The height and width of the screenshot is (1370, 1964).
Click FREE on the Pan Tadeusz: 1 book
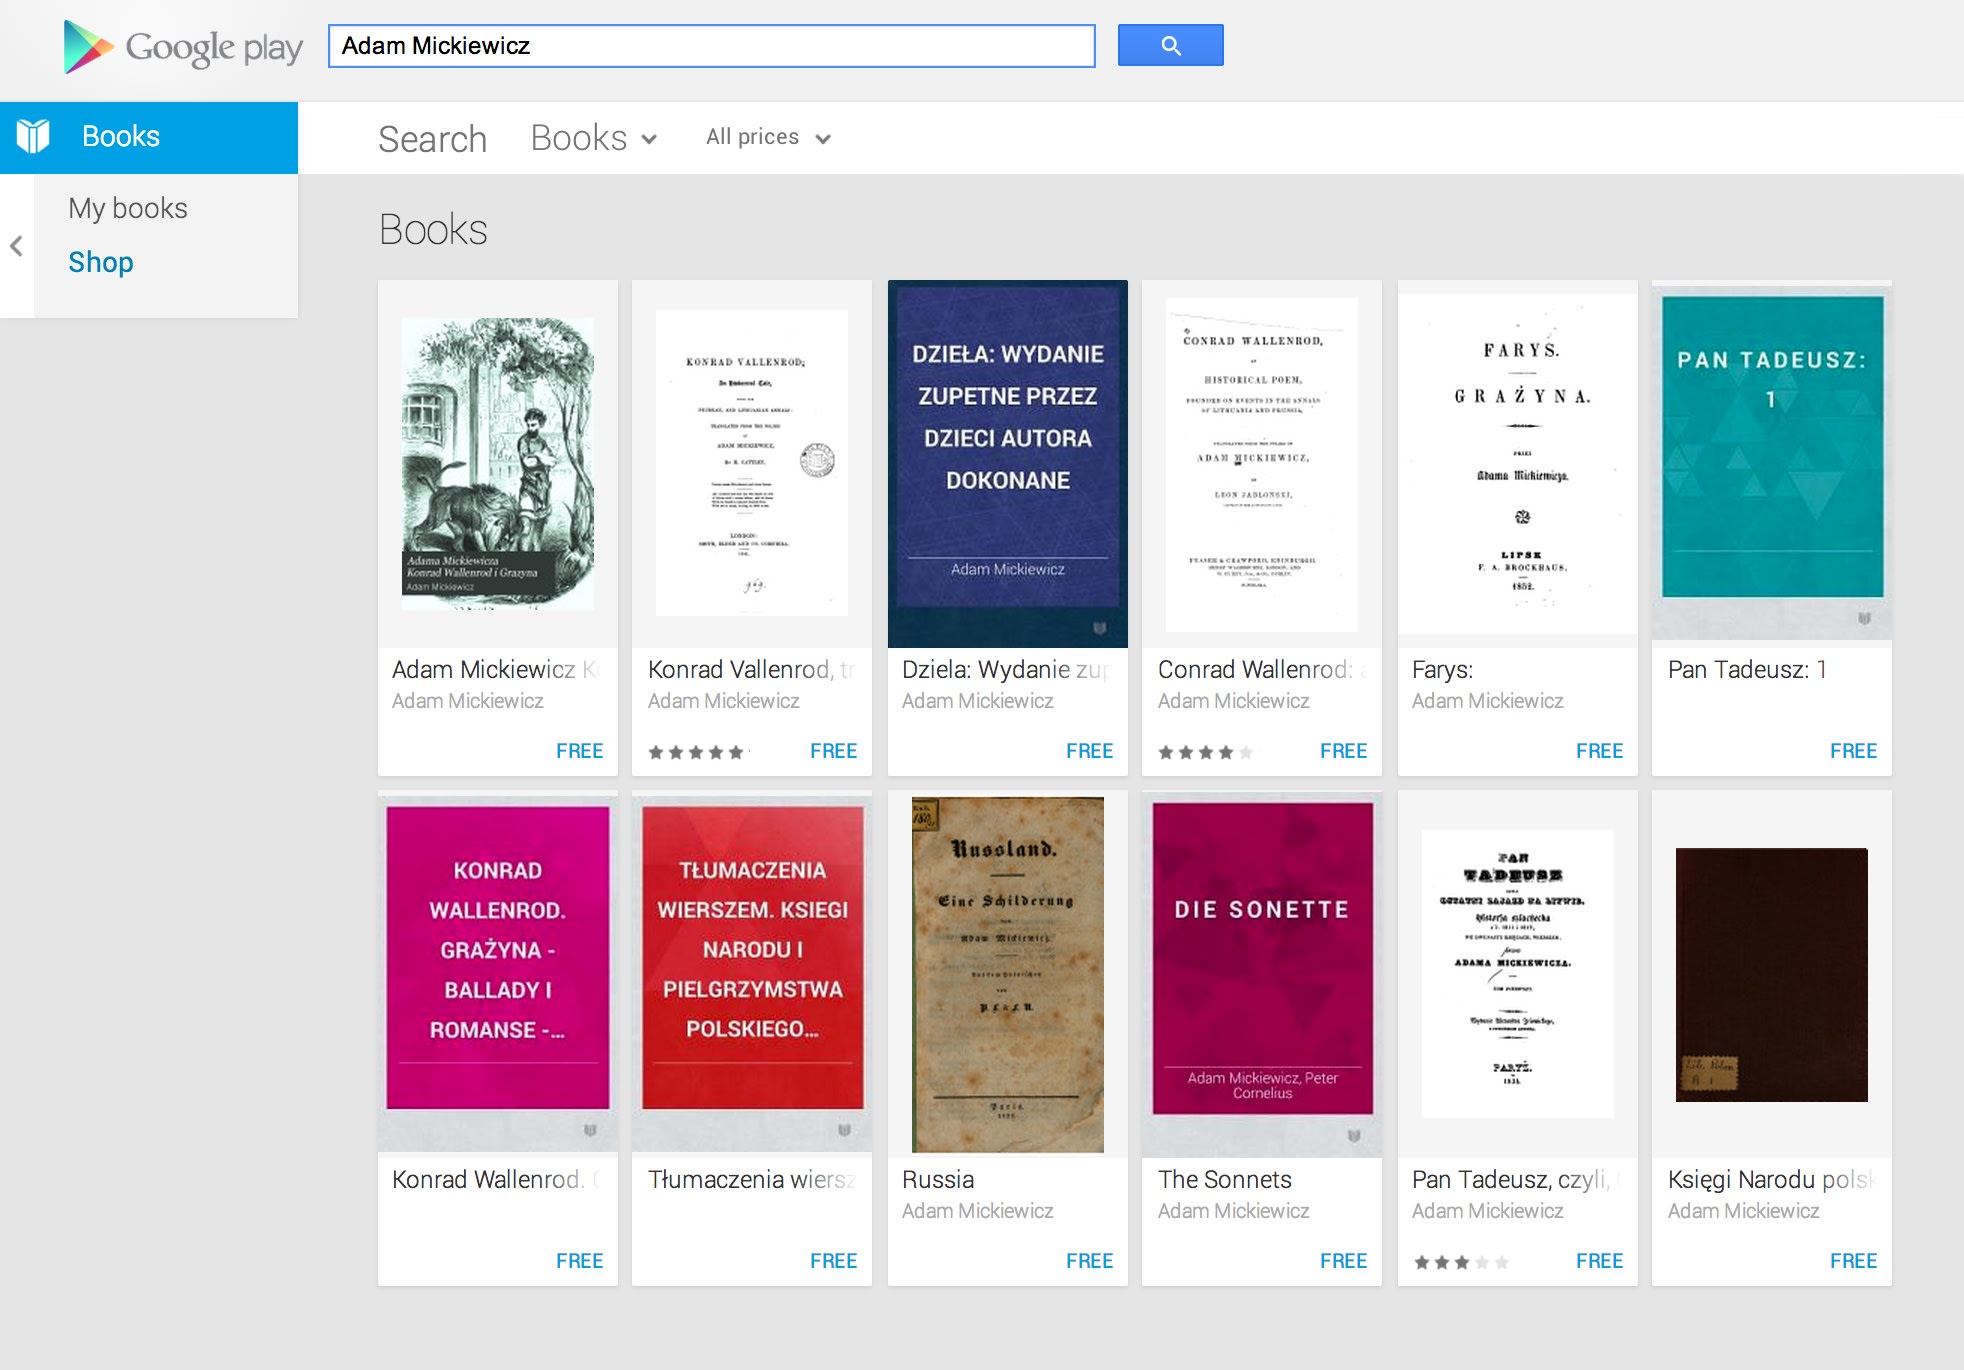(x=1854, y=751)
